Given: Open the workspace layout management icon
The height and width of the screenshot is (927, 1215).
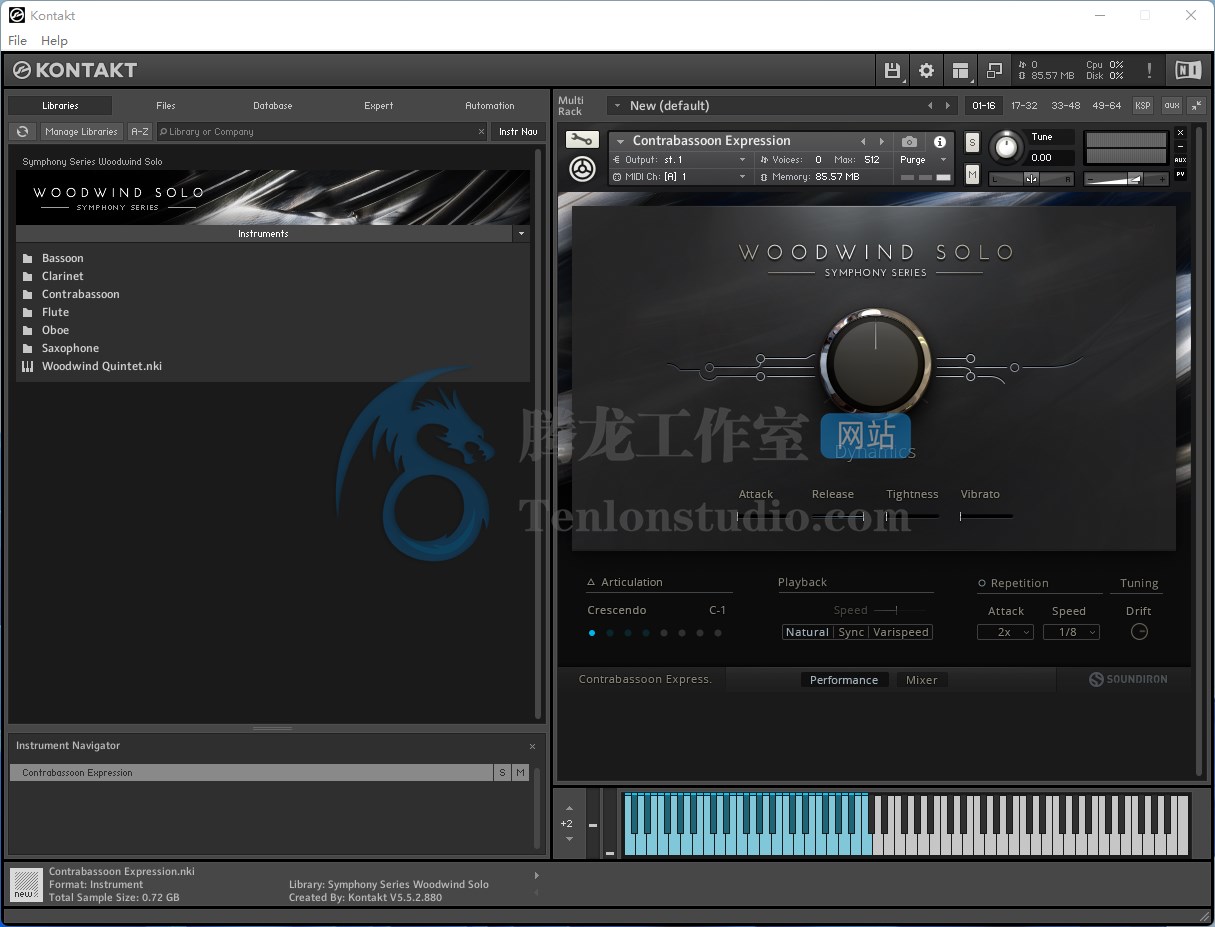Looking at the screenshot, I should tap(960, 70).
